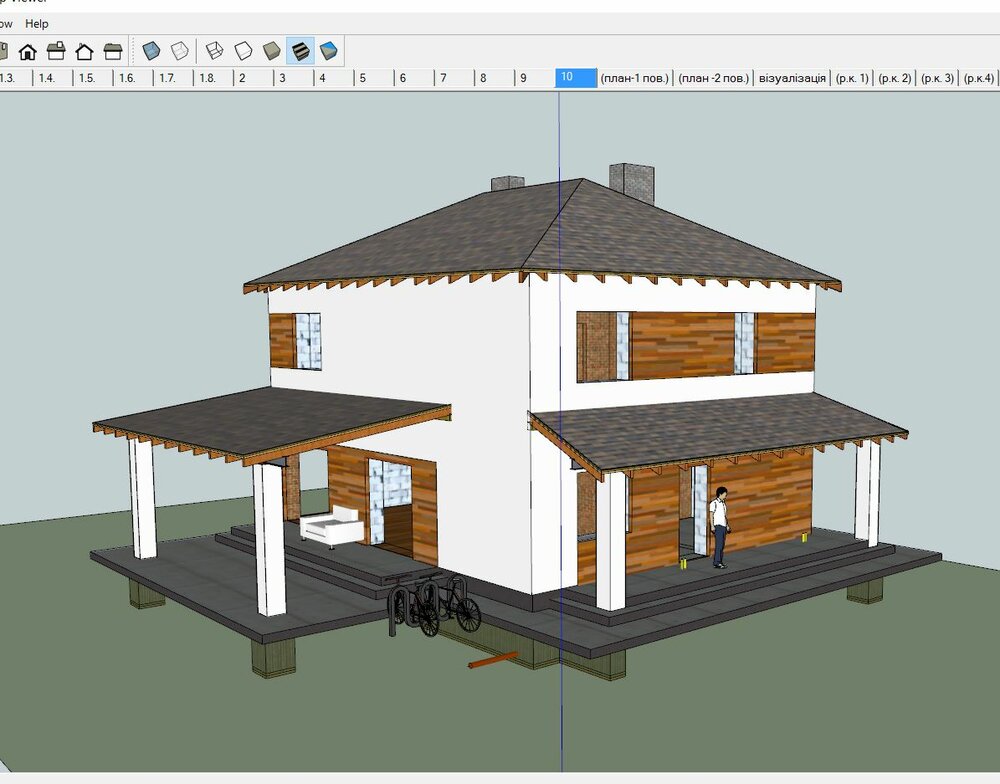Switch to Front view house icon
Image resolution: width=1000 pixels, height=784 pixels.
tap(27, 51)
